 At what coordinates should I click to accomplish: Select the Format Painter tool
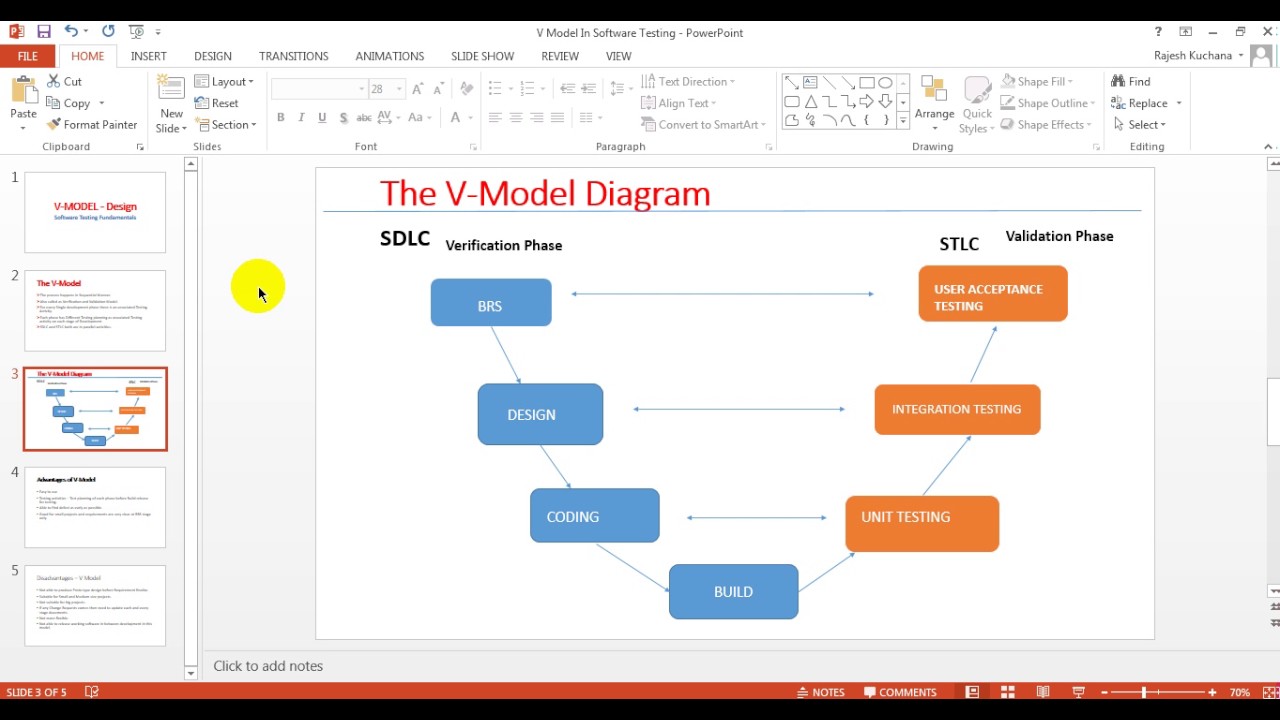pos(91,125)
